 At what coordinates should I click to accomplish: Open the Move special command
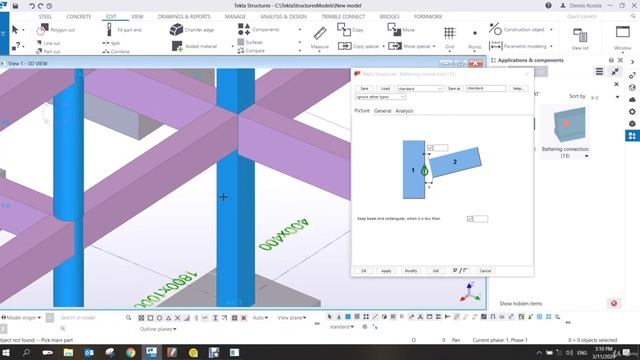pos(409,46)
